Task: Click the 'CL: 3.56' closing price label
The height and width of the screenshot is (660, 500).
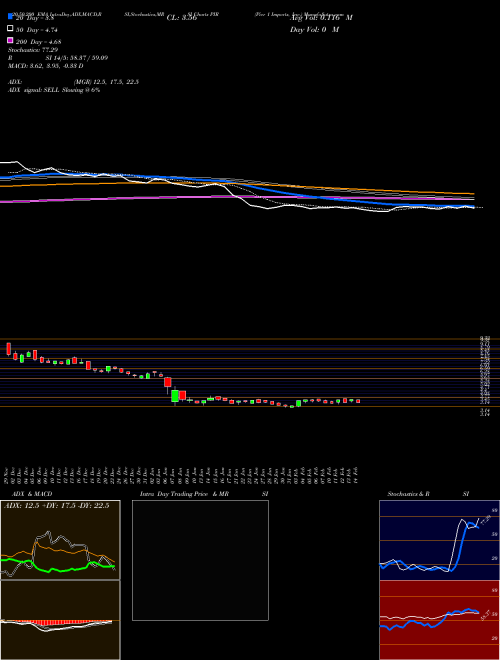Action: [182, 18]
